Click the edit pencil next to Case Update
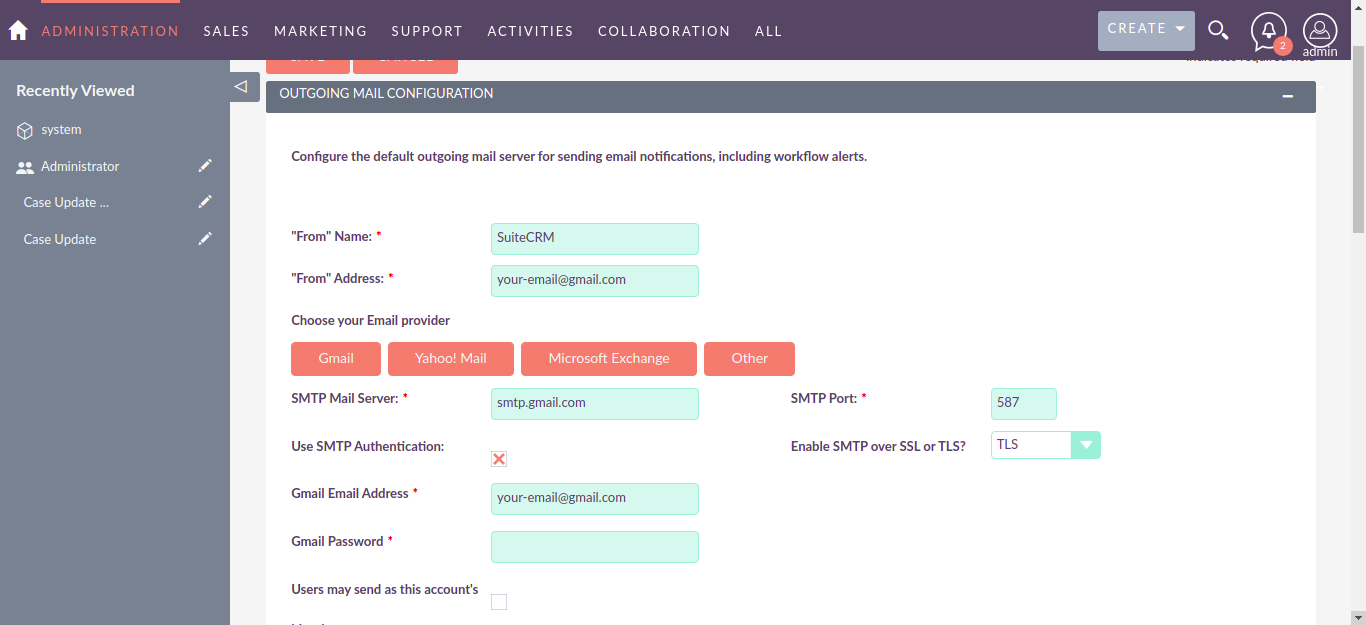Screen dimensions: 1366x625 click(x=205, y=238)
